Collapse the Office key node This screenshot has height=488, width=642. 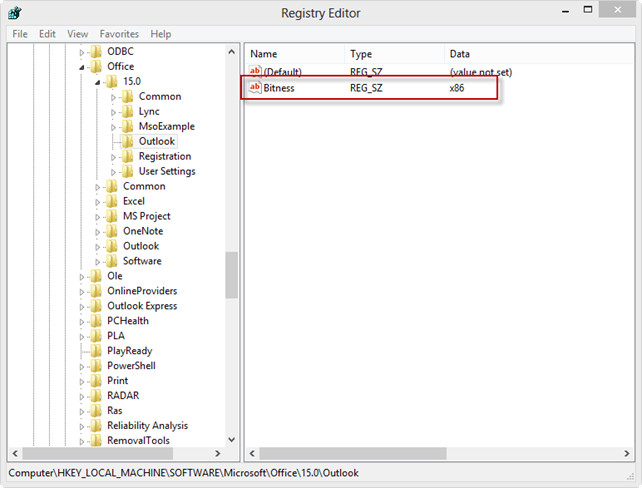[x=81, y=67]
